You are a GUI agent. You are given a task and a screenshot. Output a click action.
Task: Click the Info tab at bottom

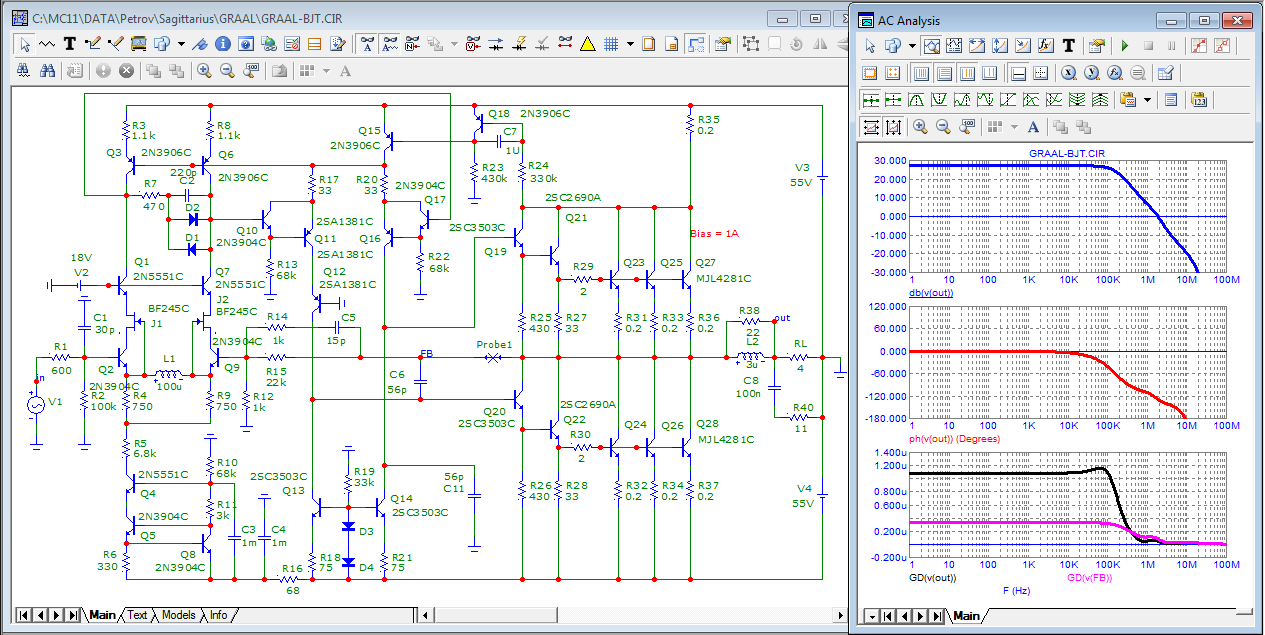point(217,615)
